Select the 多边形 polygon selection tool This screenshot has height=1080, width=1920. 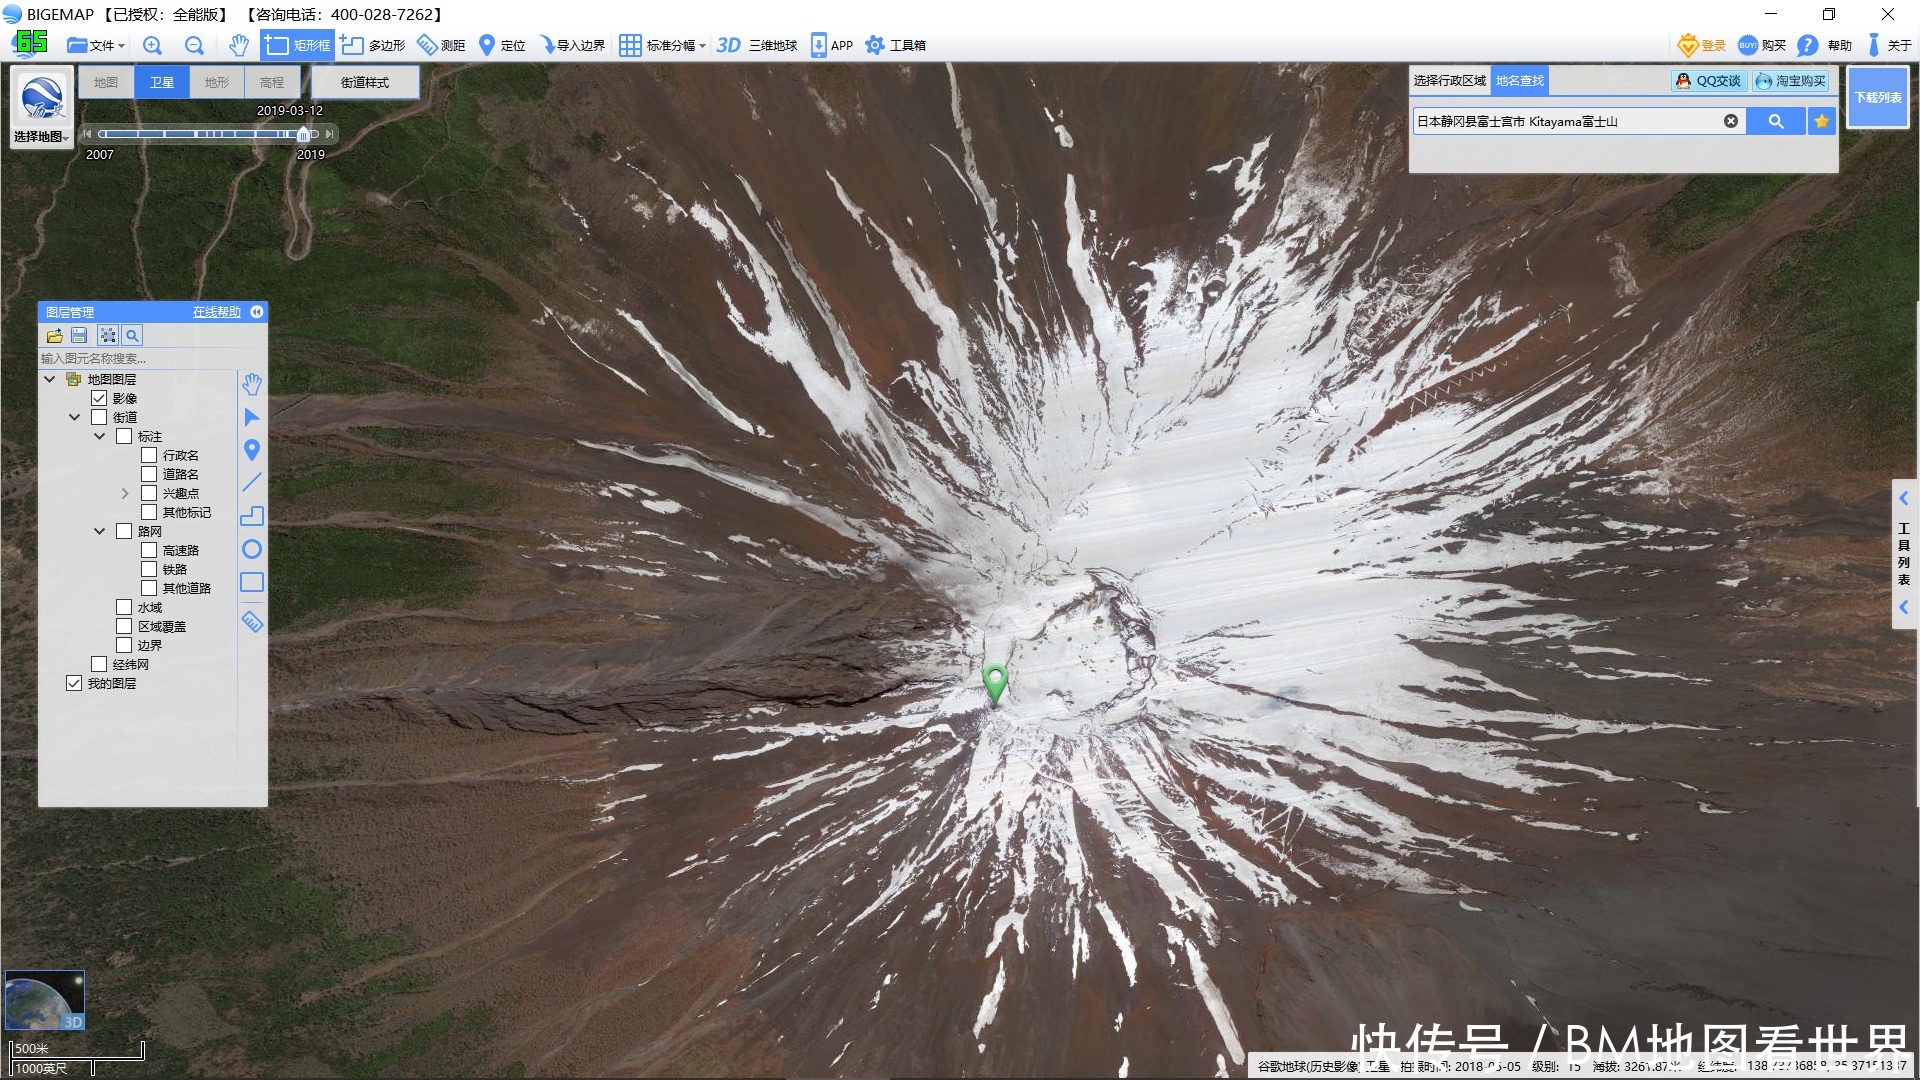pos(373,45)
